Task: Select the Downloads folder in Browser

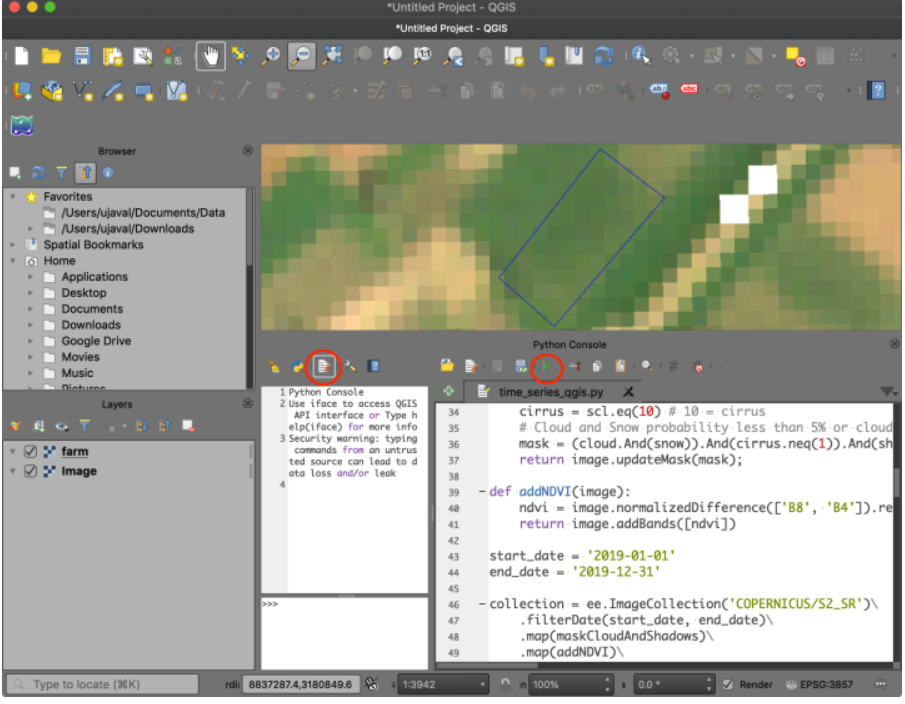Action: pos(91,325)
